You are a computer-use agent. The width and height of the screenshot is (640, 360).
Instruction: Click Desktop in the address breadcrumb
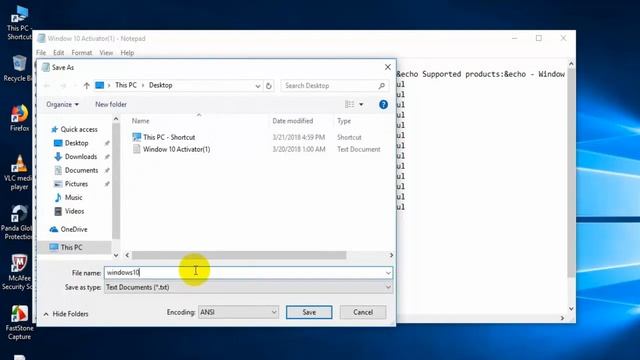tap(160, 85)
